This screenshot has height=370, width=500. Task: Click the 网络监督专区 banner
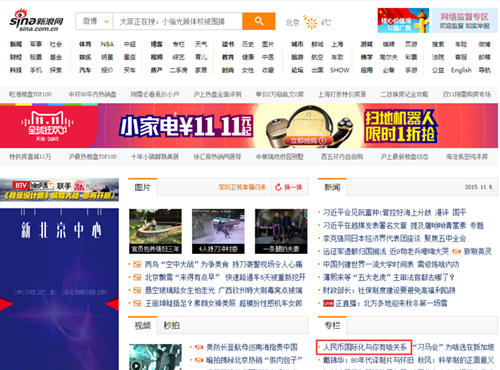click(465, 21)
